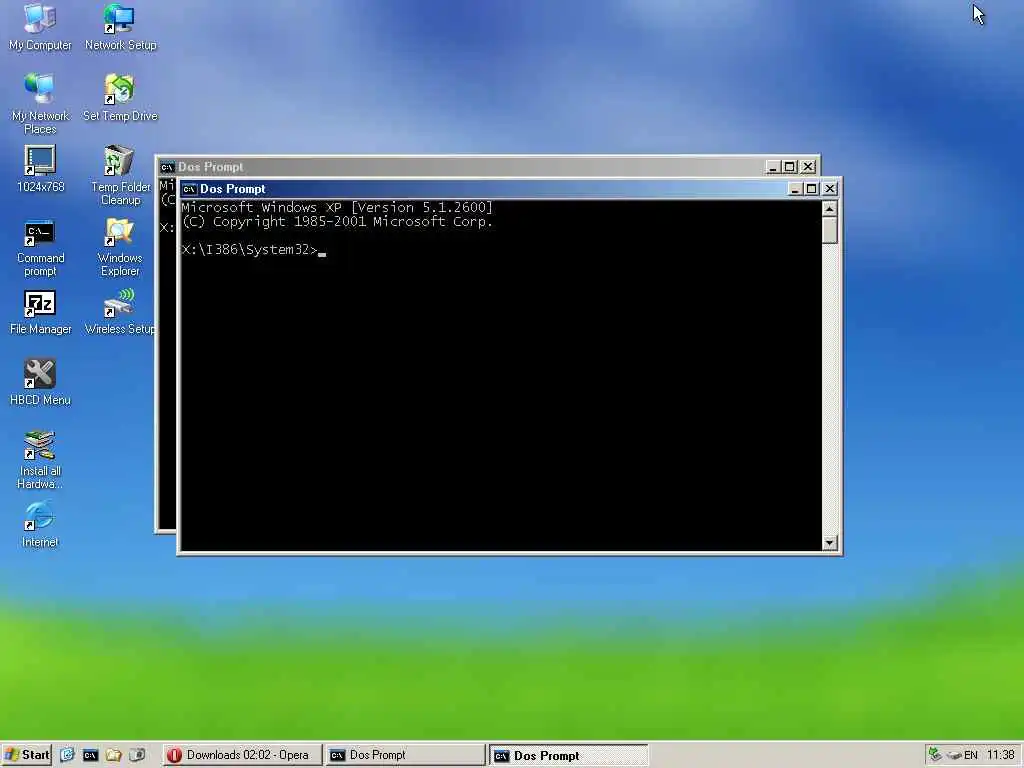Select the File Manager 7z icon
Viewport: 1024px width, 768px height.
[40, 312]
